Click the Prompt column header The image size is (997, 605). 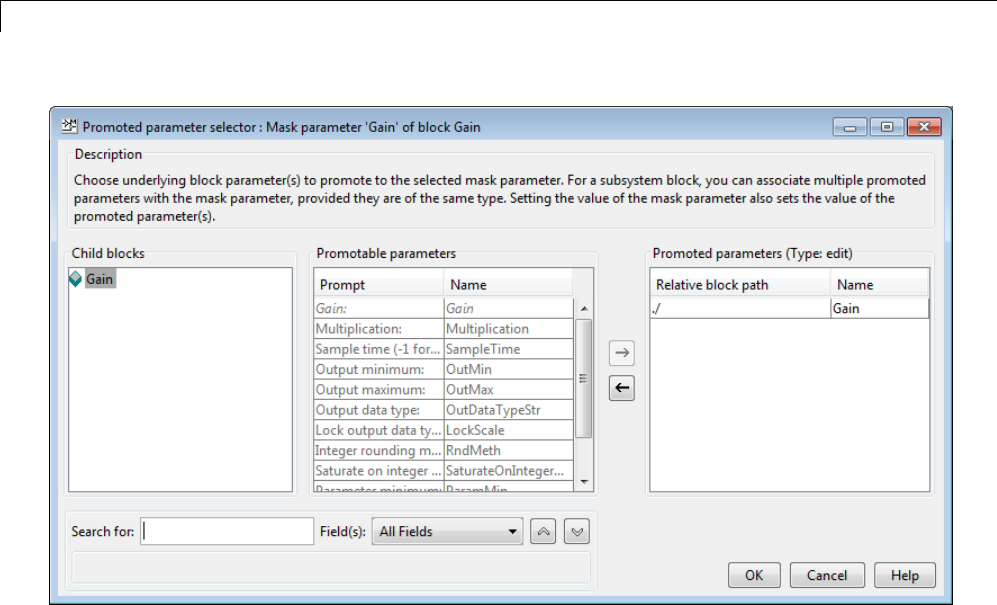pos(378,285)
